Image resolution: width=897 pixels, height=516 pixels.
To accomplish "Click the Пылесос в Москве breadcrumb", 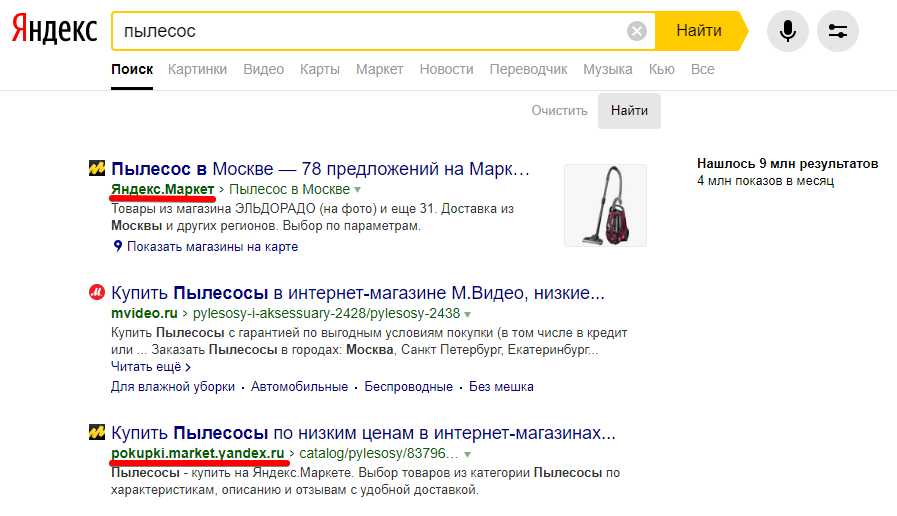I will click(289, 189).
